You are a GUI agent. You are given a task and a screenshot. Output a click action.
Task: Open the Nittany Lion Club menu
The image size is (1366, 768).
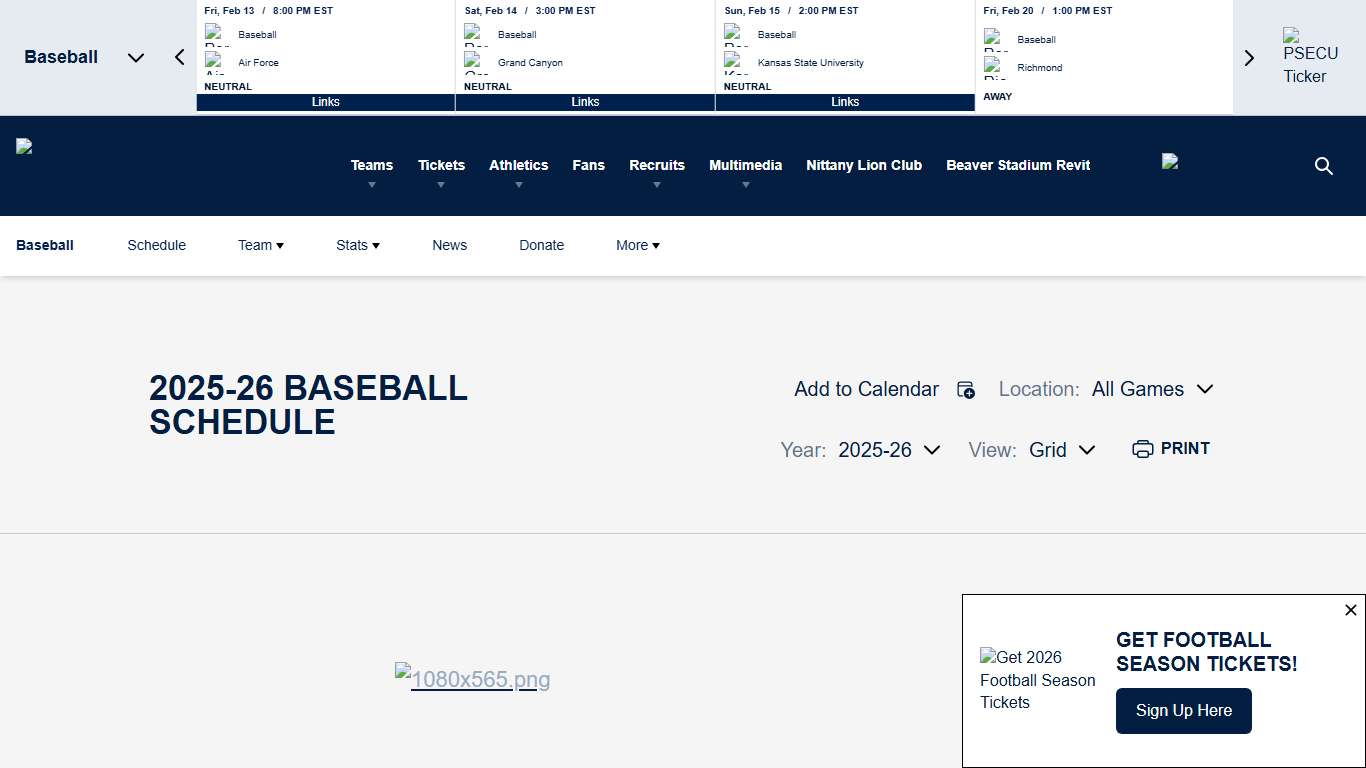click(x=864, y=165)
